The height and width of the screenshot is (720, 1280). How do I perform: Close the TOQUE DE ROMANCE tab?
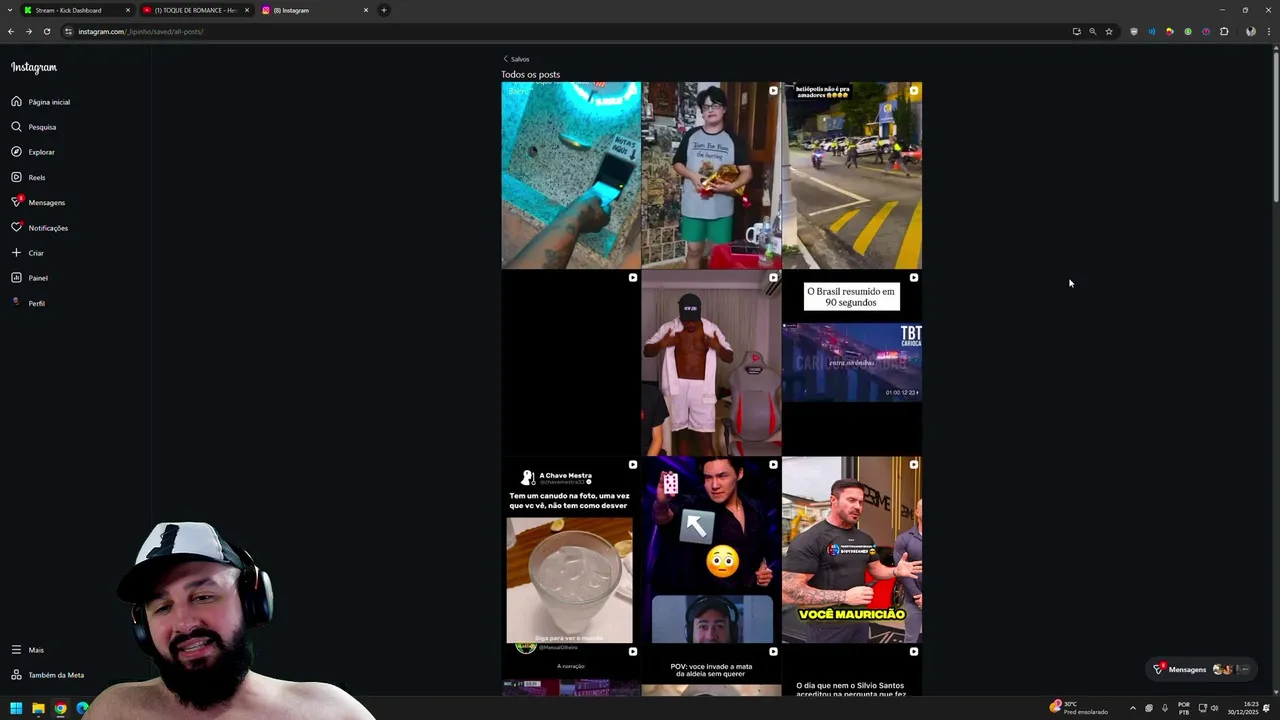pyautogui.click(x=247, y=10)
